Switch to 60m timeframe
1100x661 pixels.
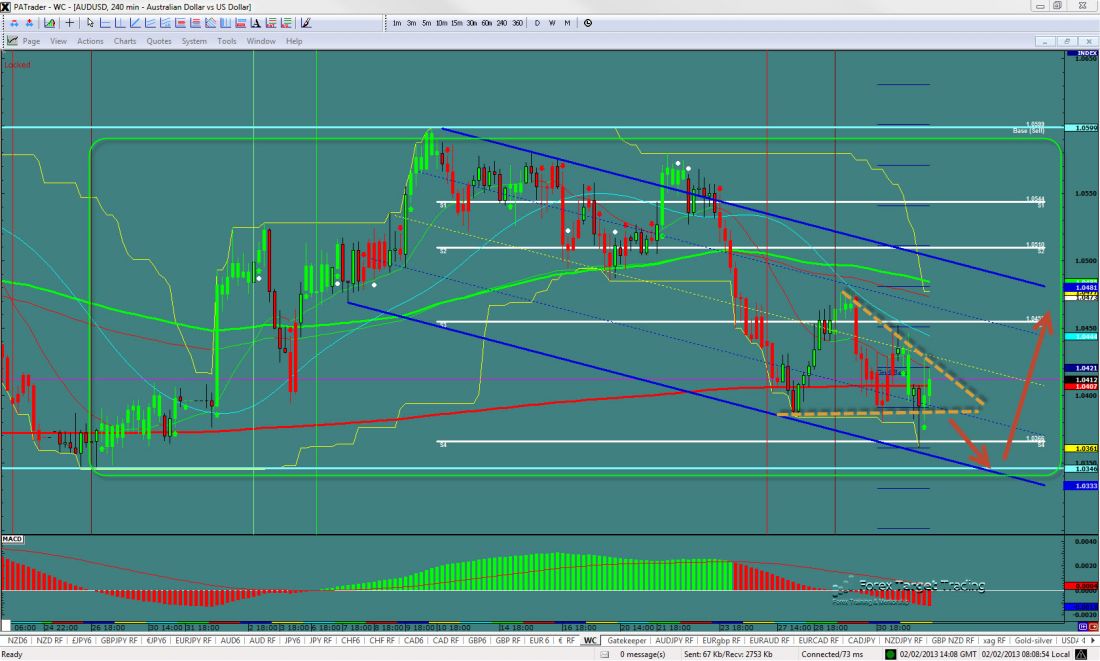(x=486, y=23)
